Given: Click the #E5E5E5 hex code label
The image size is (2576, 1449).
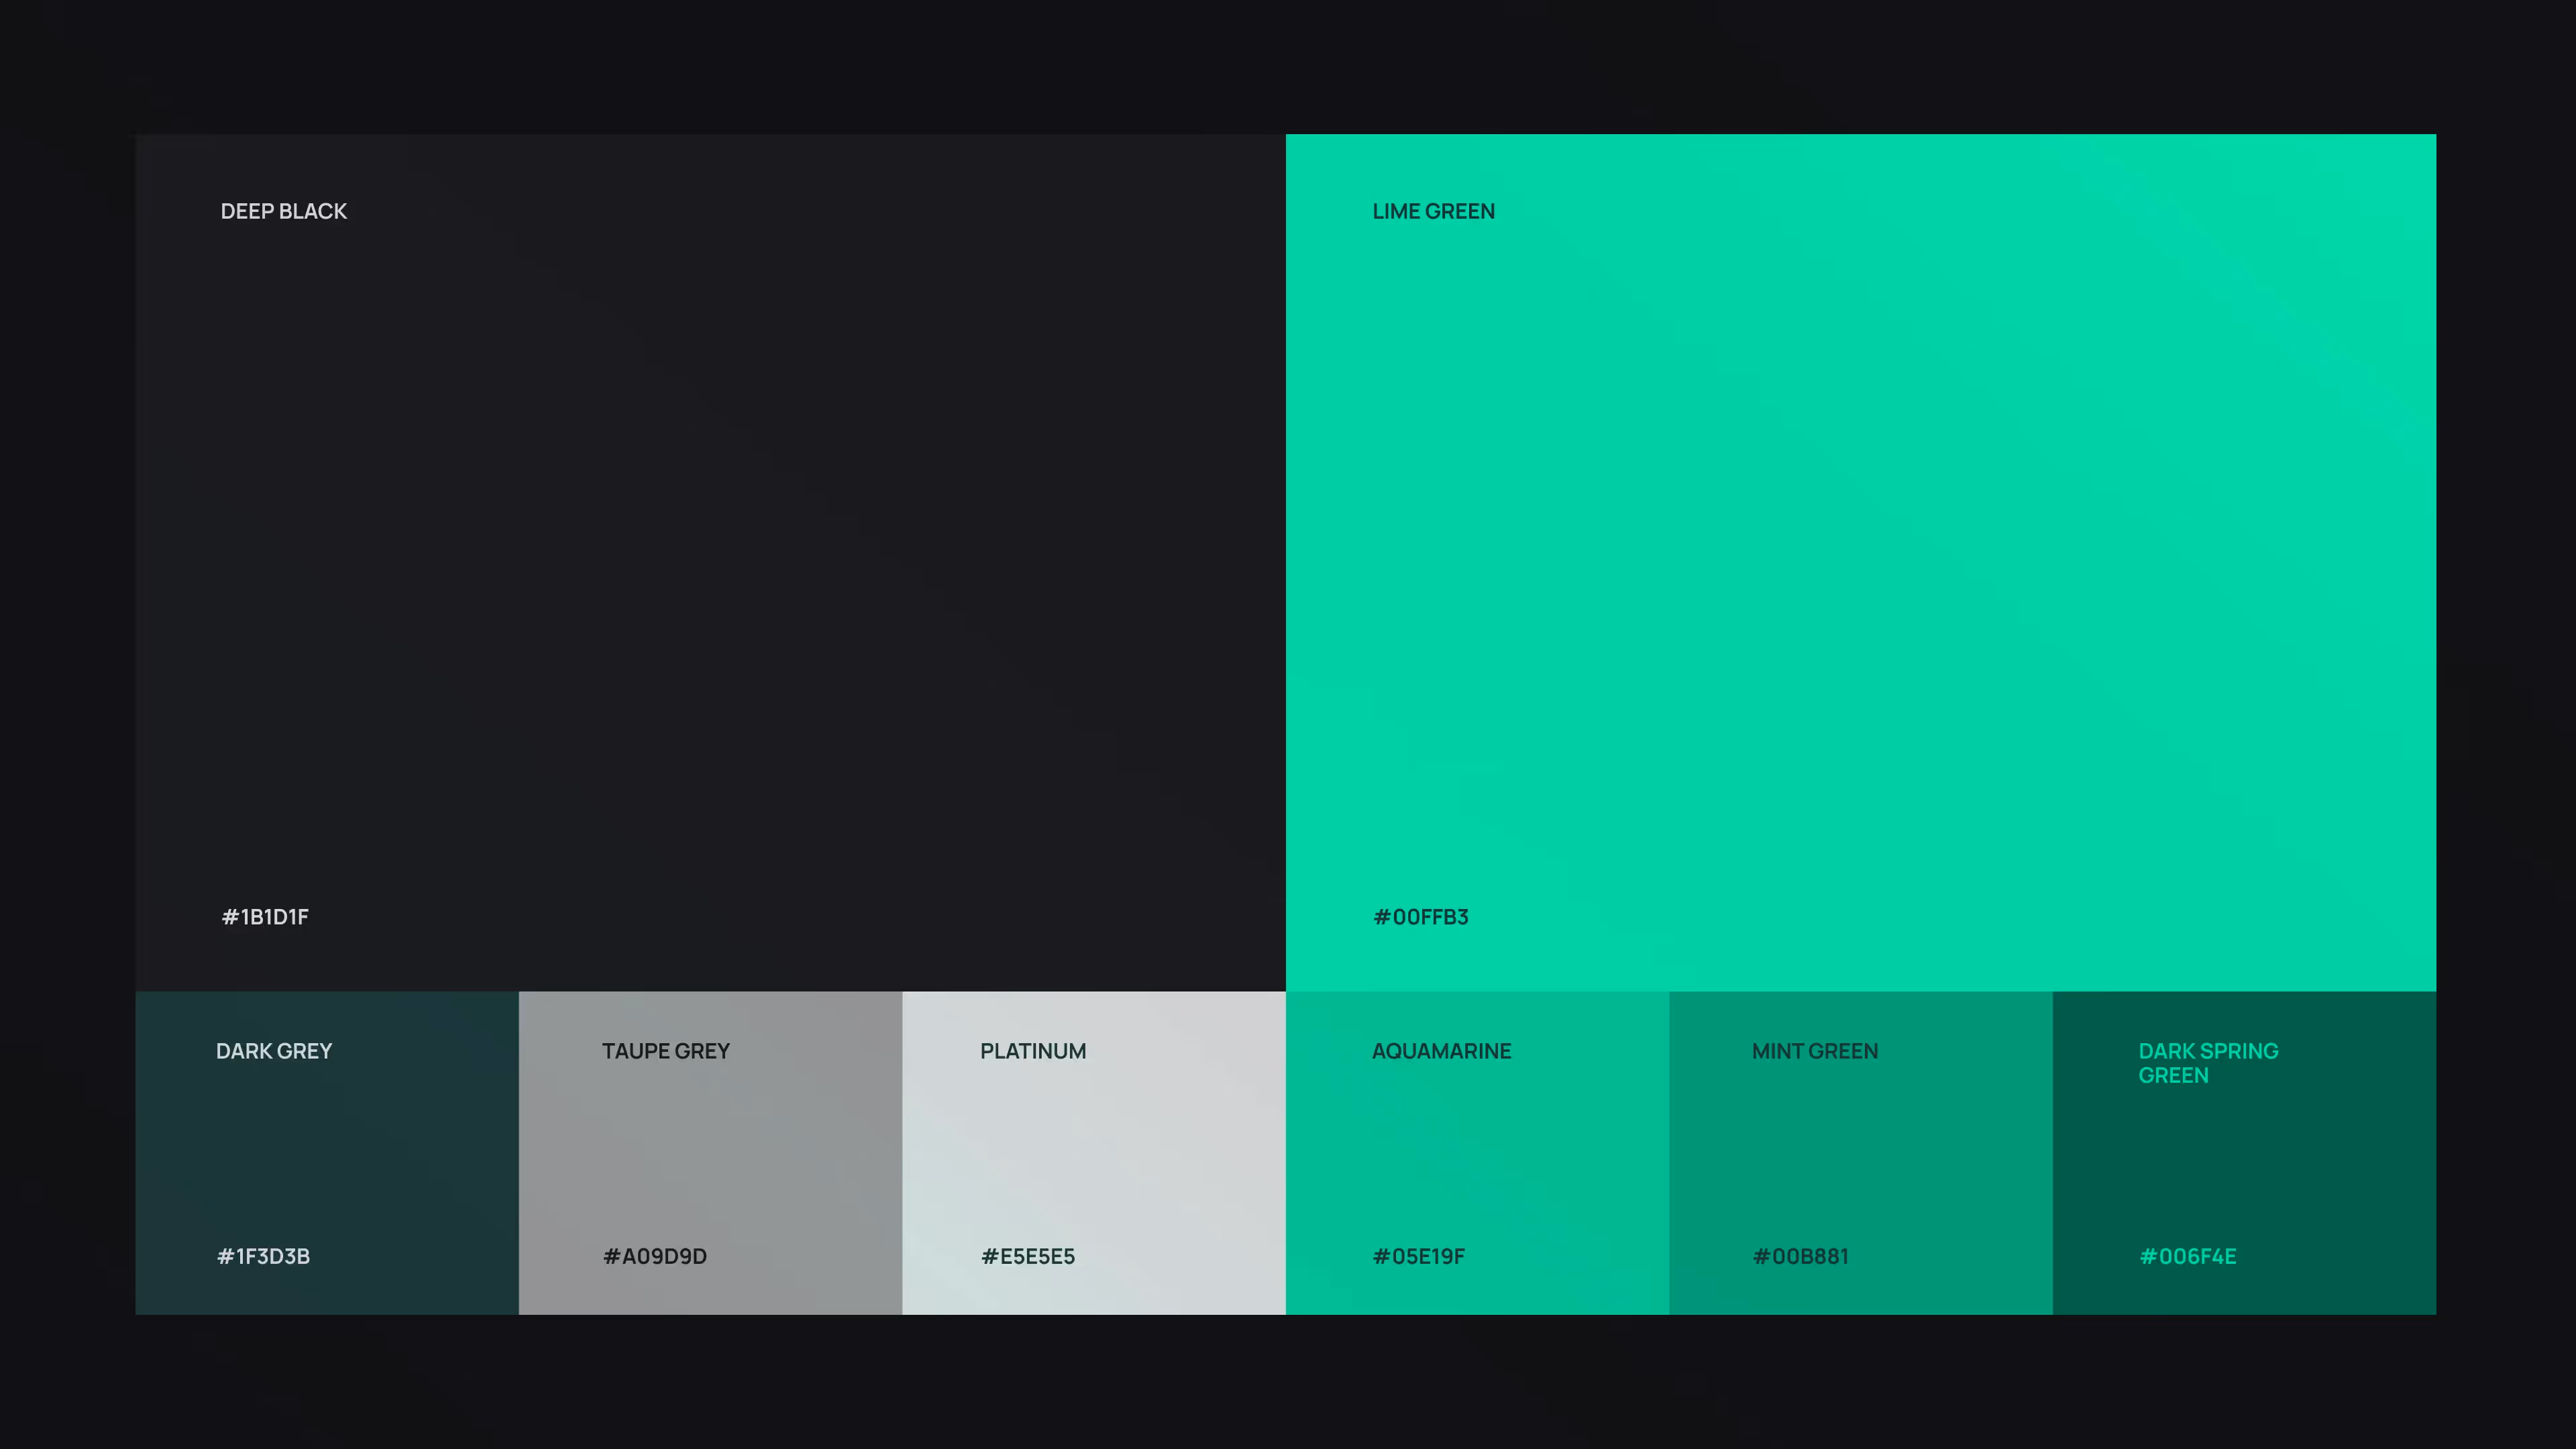Looking at the screenshot, I should 1027,1256.
